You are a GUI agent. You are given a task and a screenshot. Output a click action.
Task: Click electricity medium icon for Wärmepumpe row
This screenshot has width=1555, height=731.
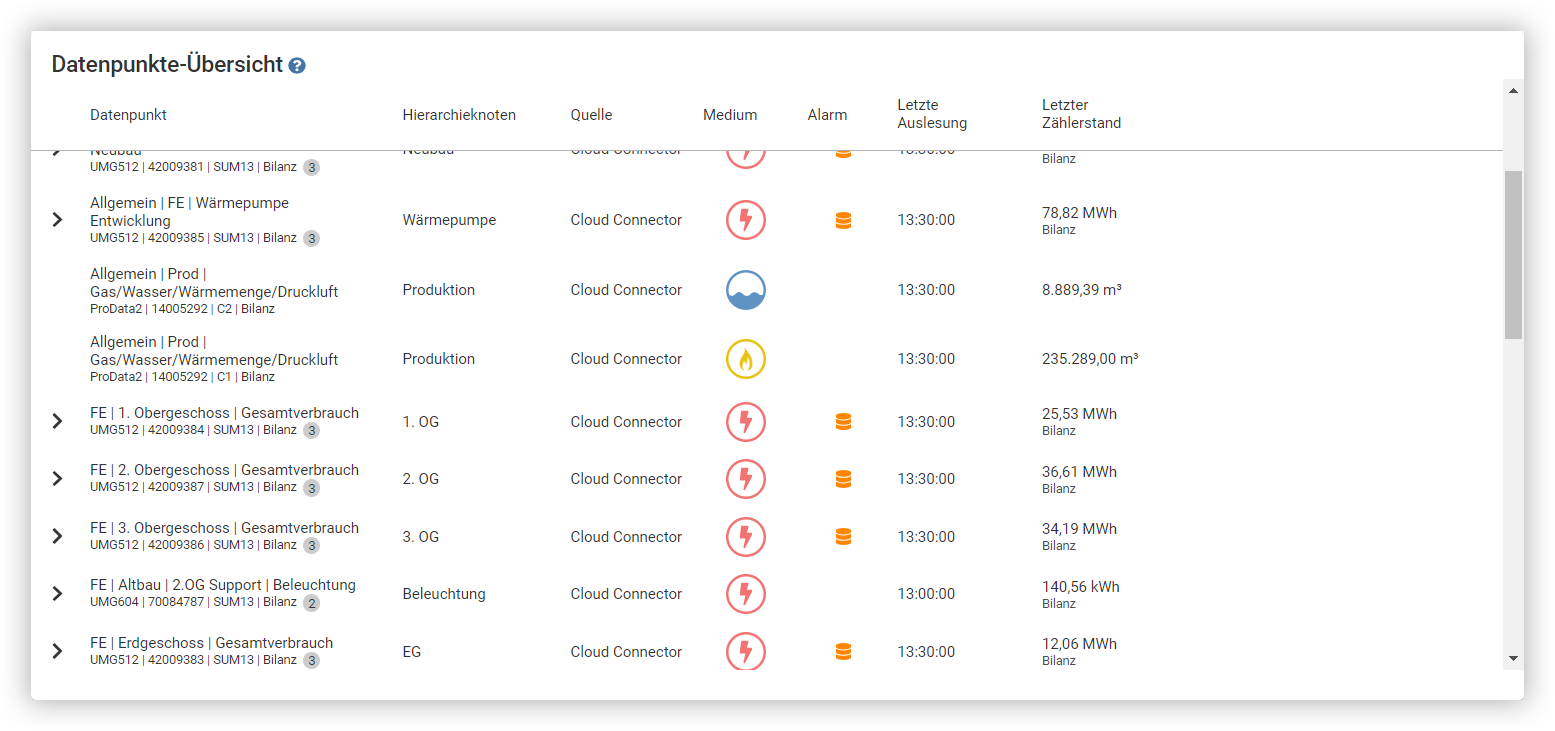tap(745, 220)
